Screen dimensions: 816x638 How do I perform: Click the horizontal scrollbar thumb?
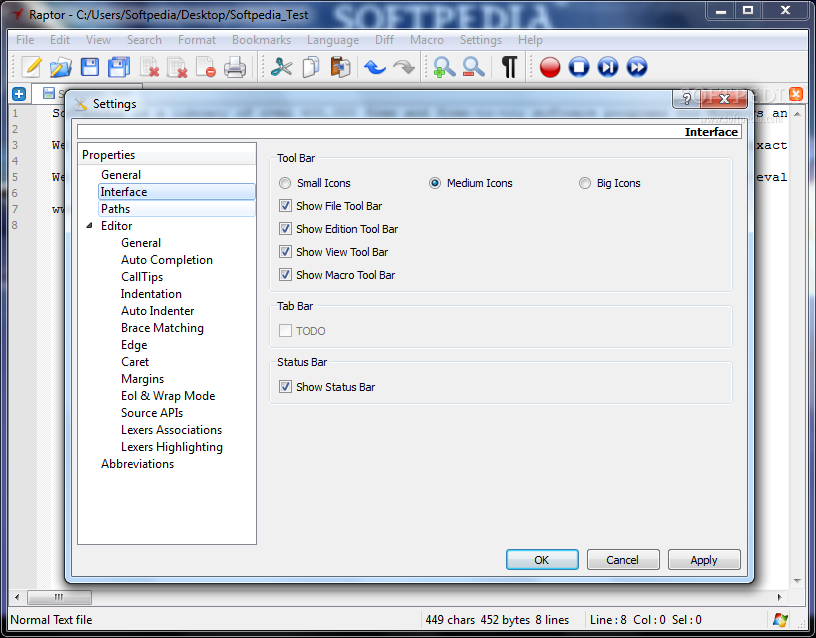[59, 597]
